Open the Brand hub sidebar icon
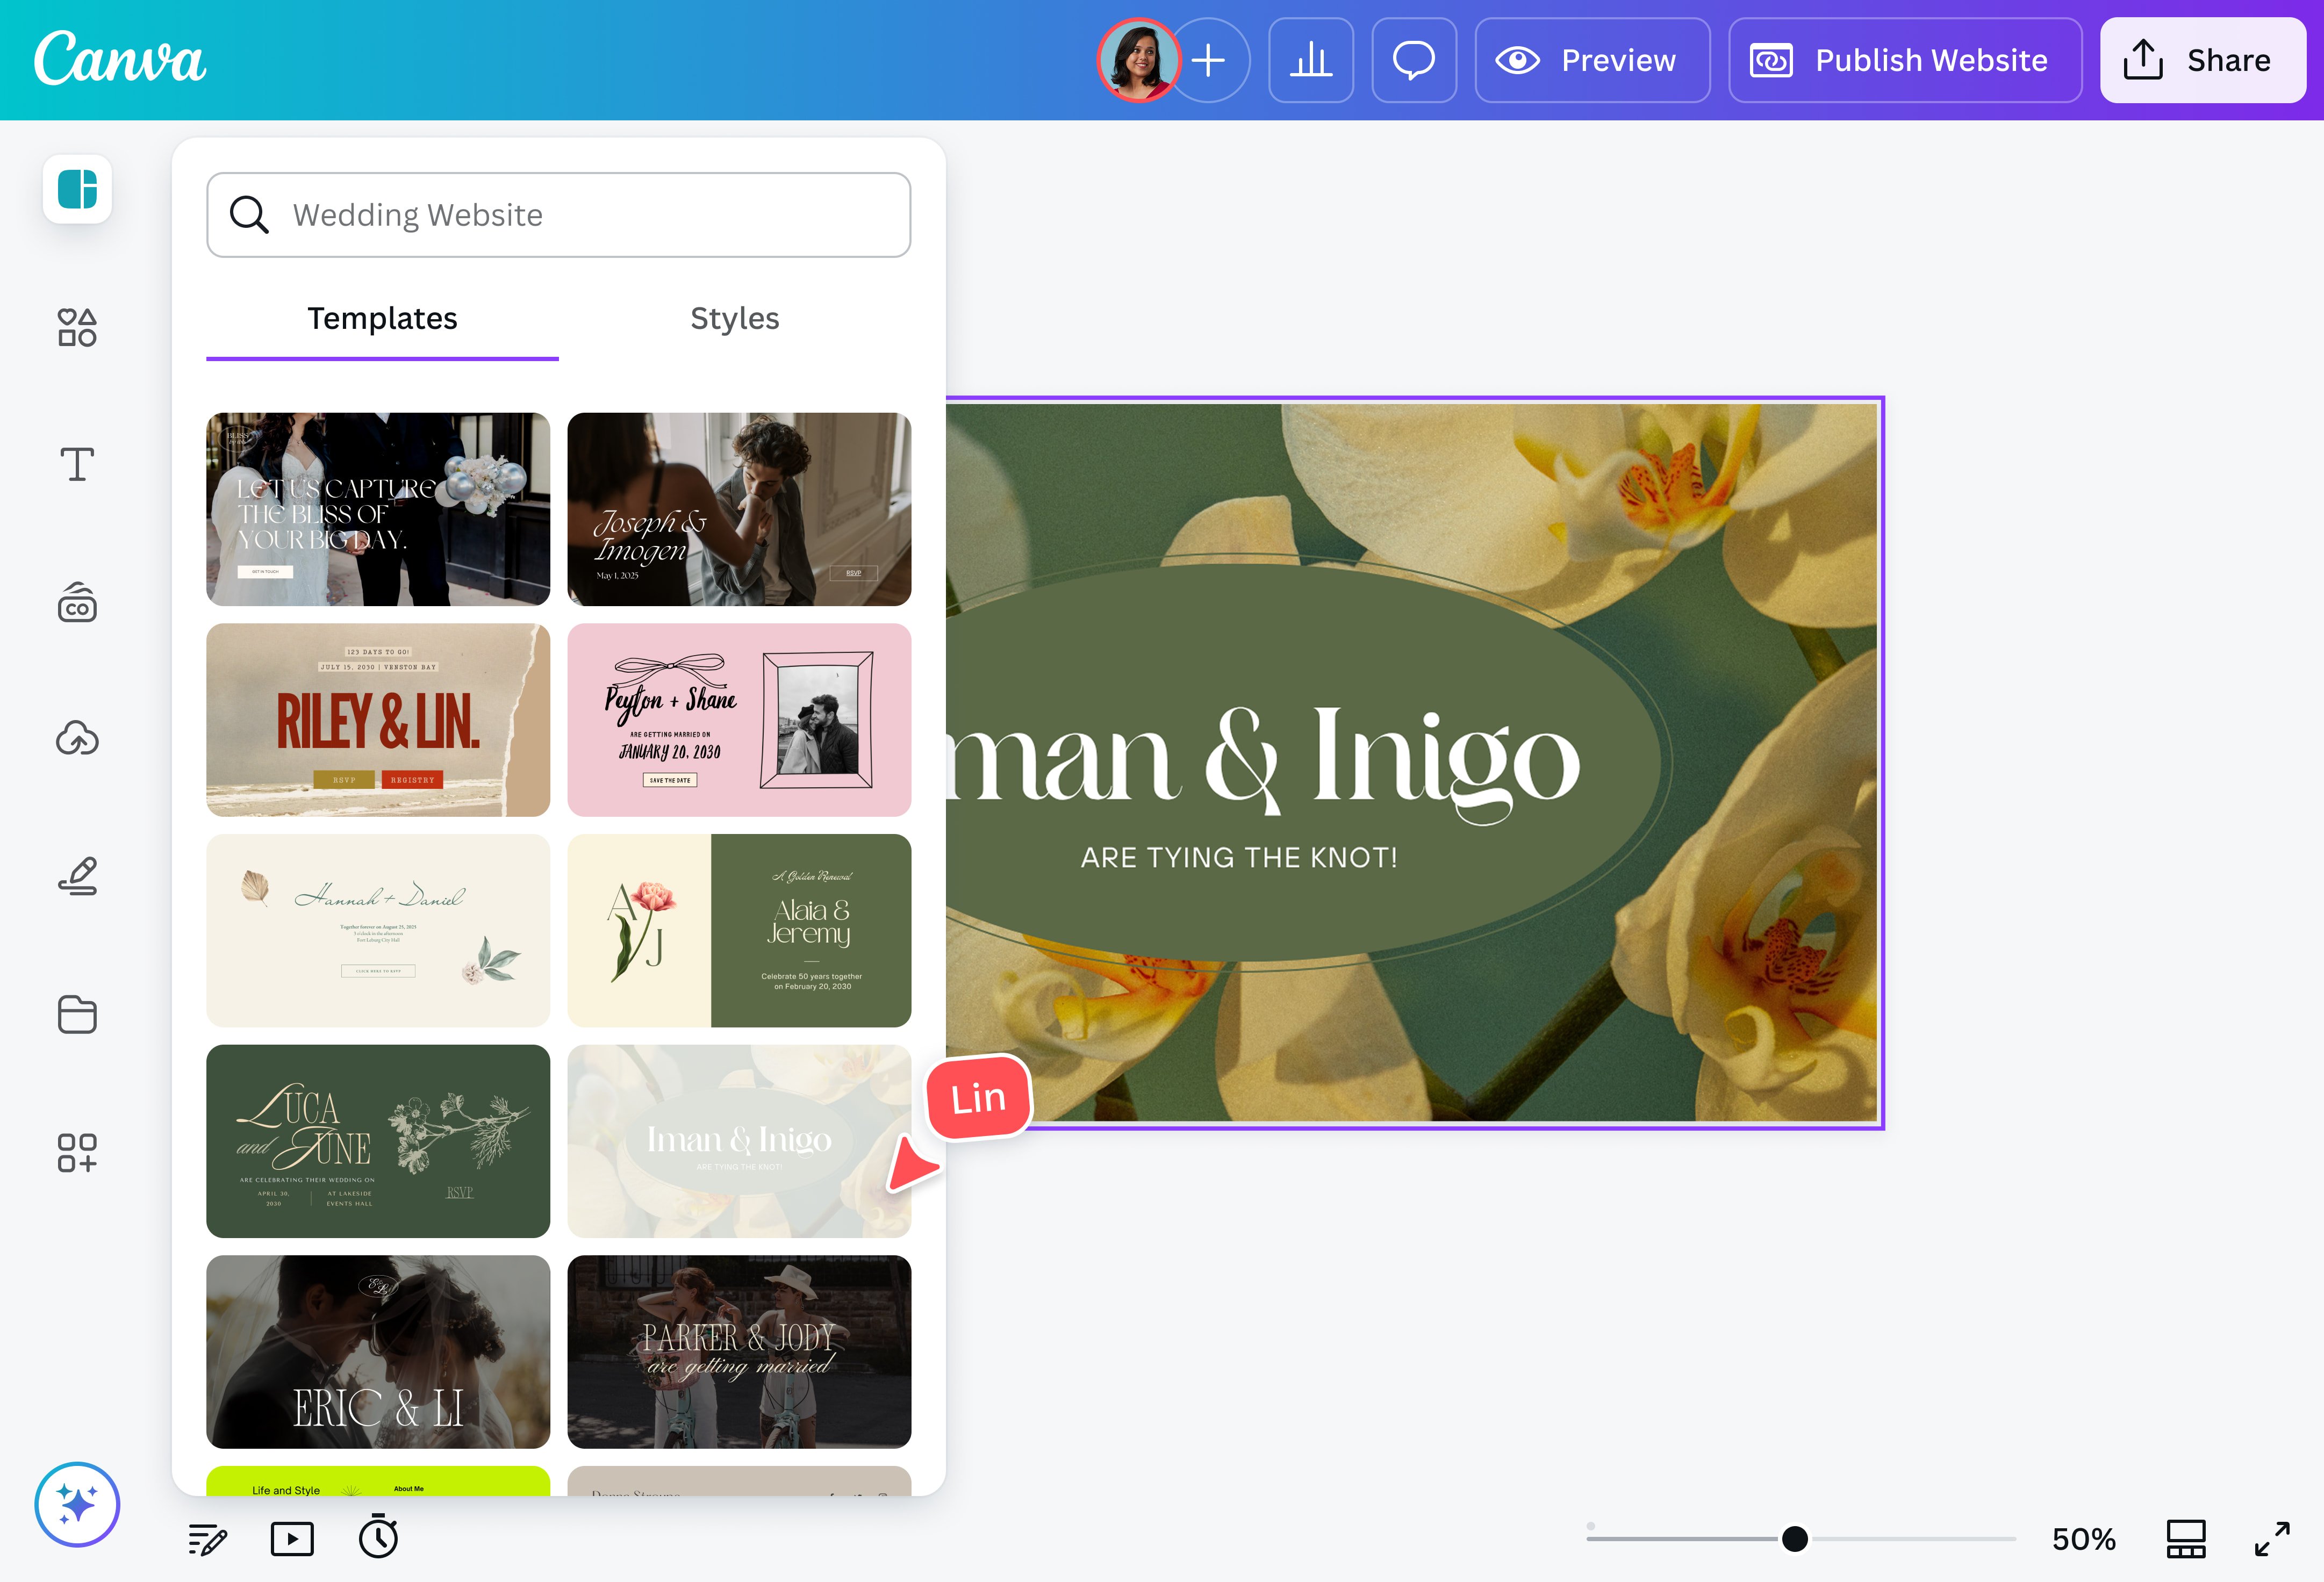 77,603
